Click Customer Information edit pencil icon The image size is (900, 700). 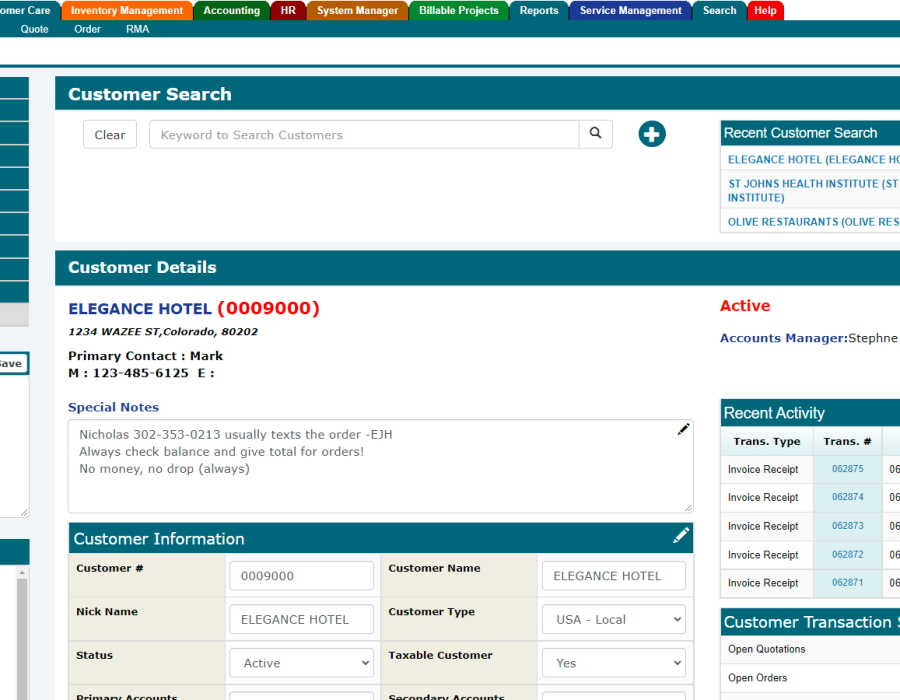[x=681, y=536]
